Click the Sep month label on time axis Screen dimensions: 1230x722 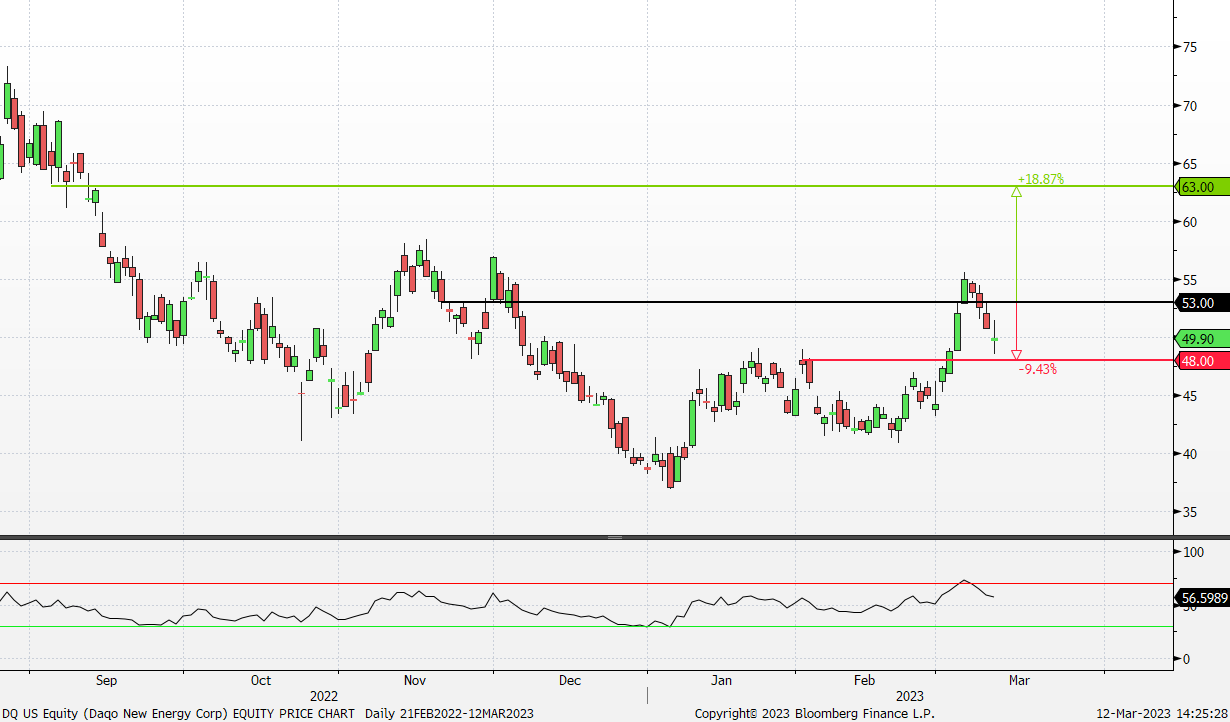click(107, 680)
